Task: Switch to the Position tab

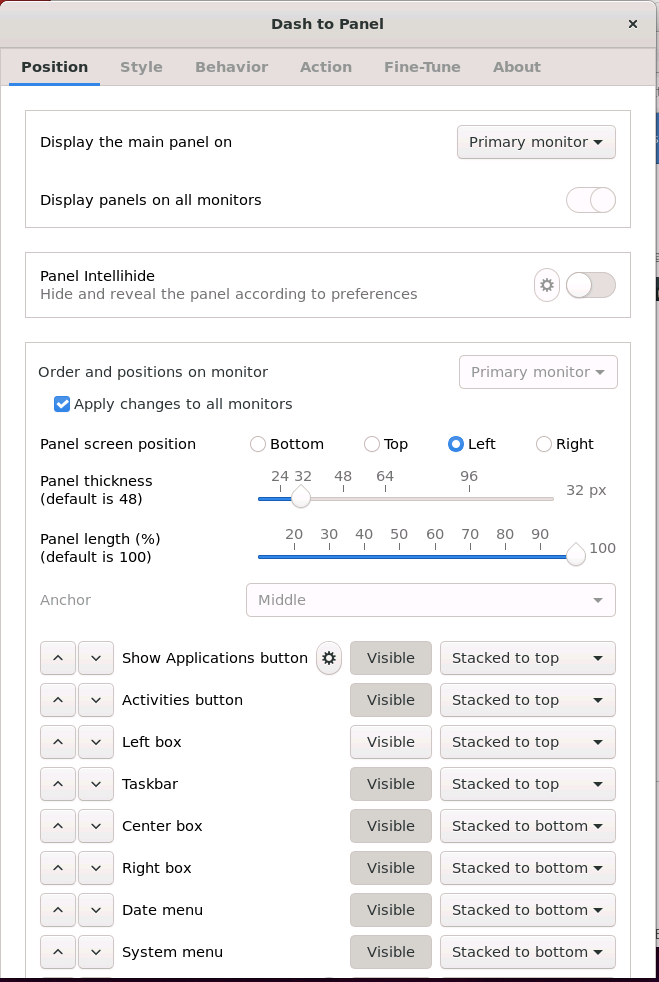Action: pyautogui.click(x=54, y=67)
